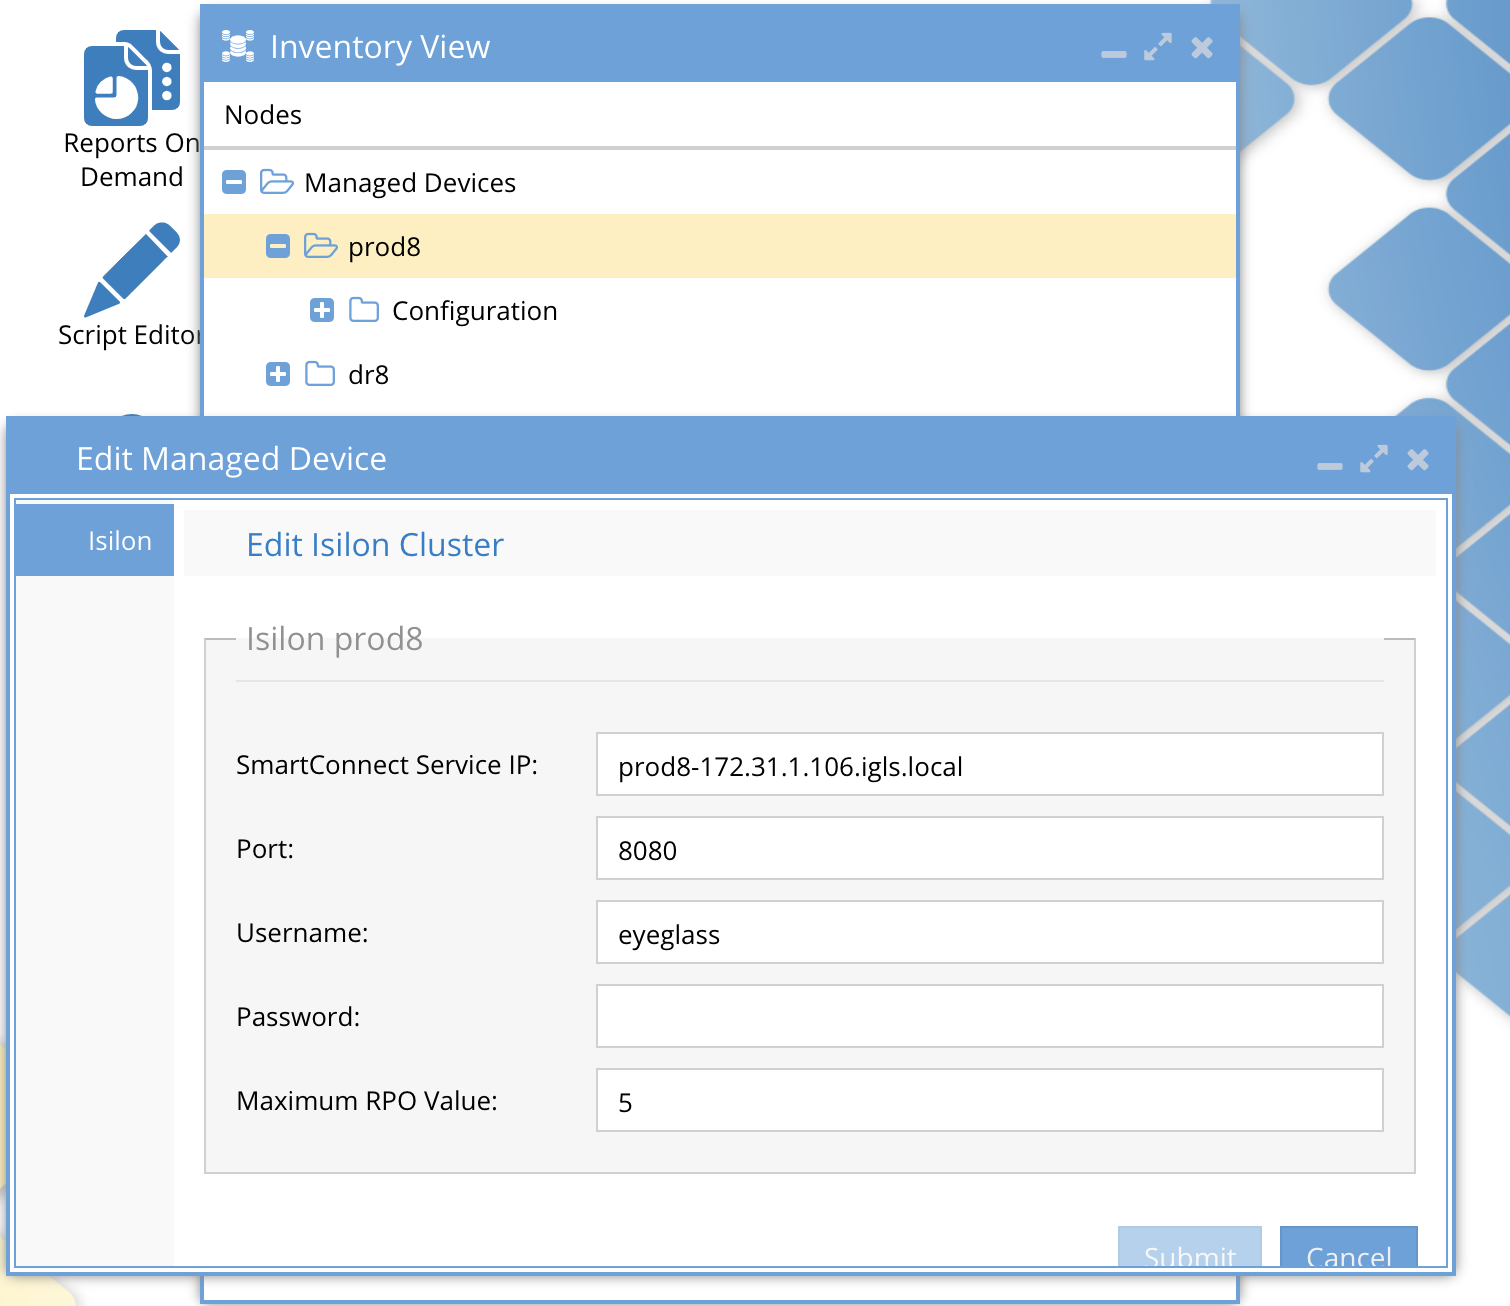Click the Password label
The width and height of the screenshot is (1510, 1306).
(298, 1017)
